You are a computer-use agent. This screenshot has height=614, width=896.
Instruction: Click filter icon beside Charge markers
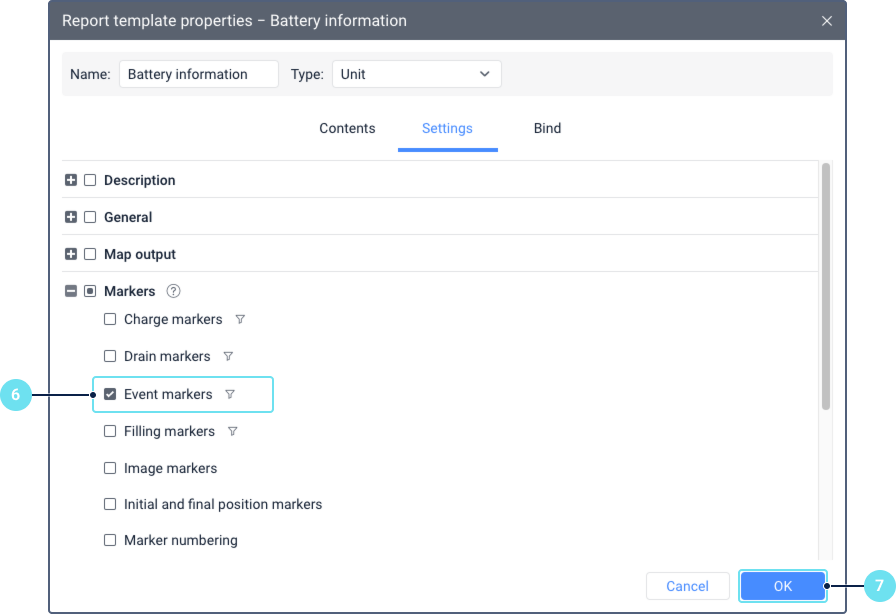pyautogui.click(x=240, y=320)
